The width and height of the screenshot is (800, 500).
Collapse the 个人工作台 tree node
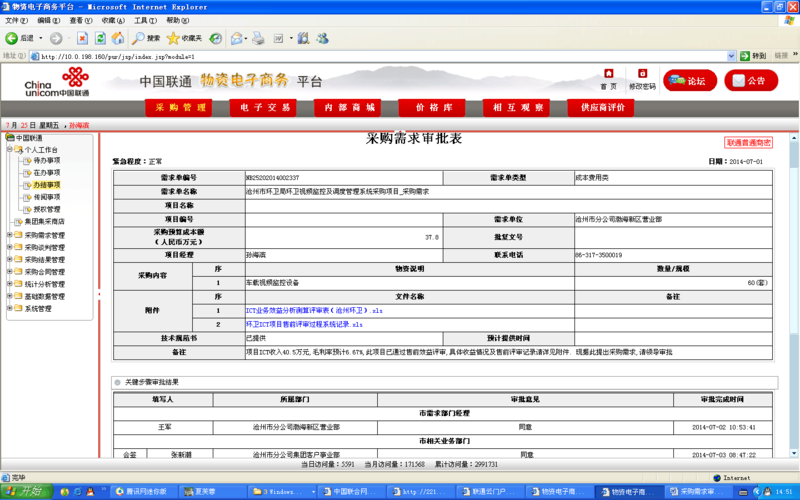9,149
